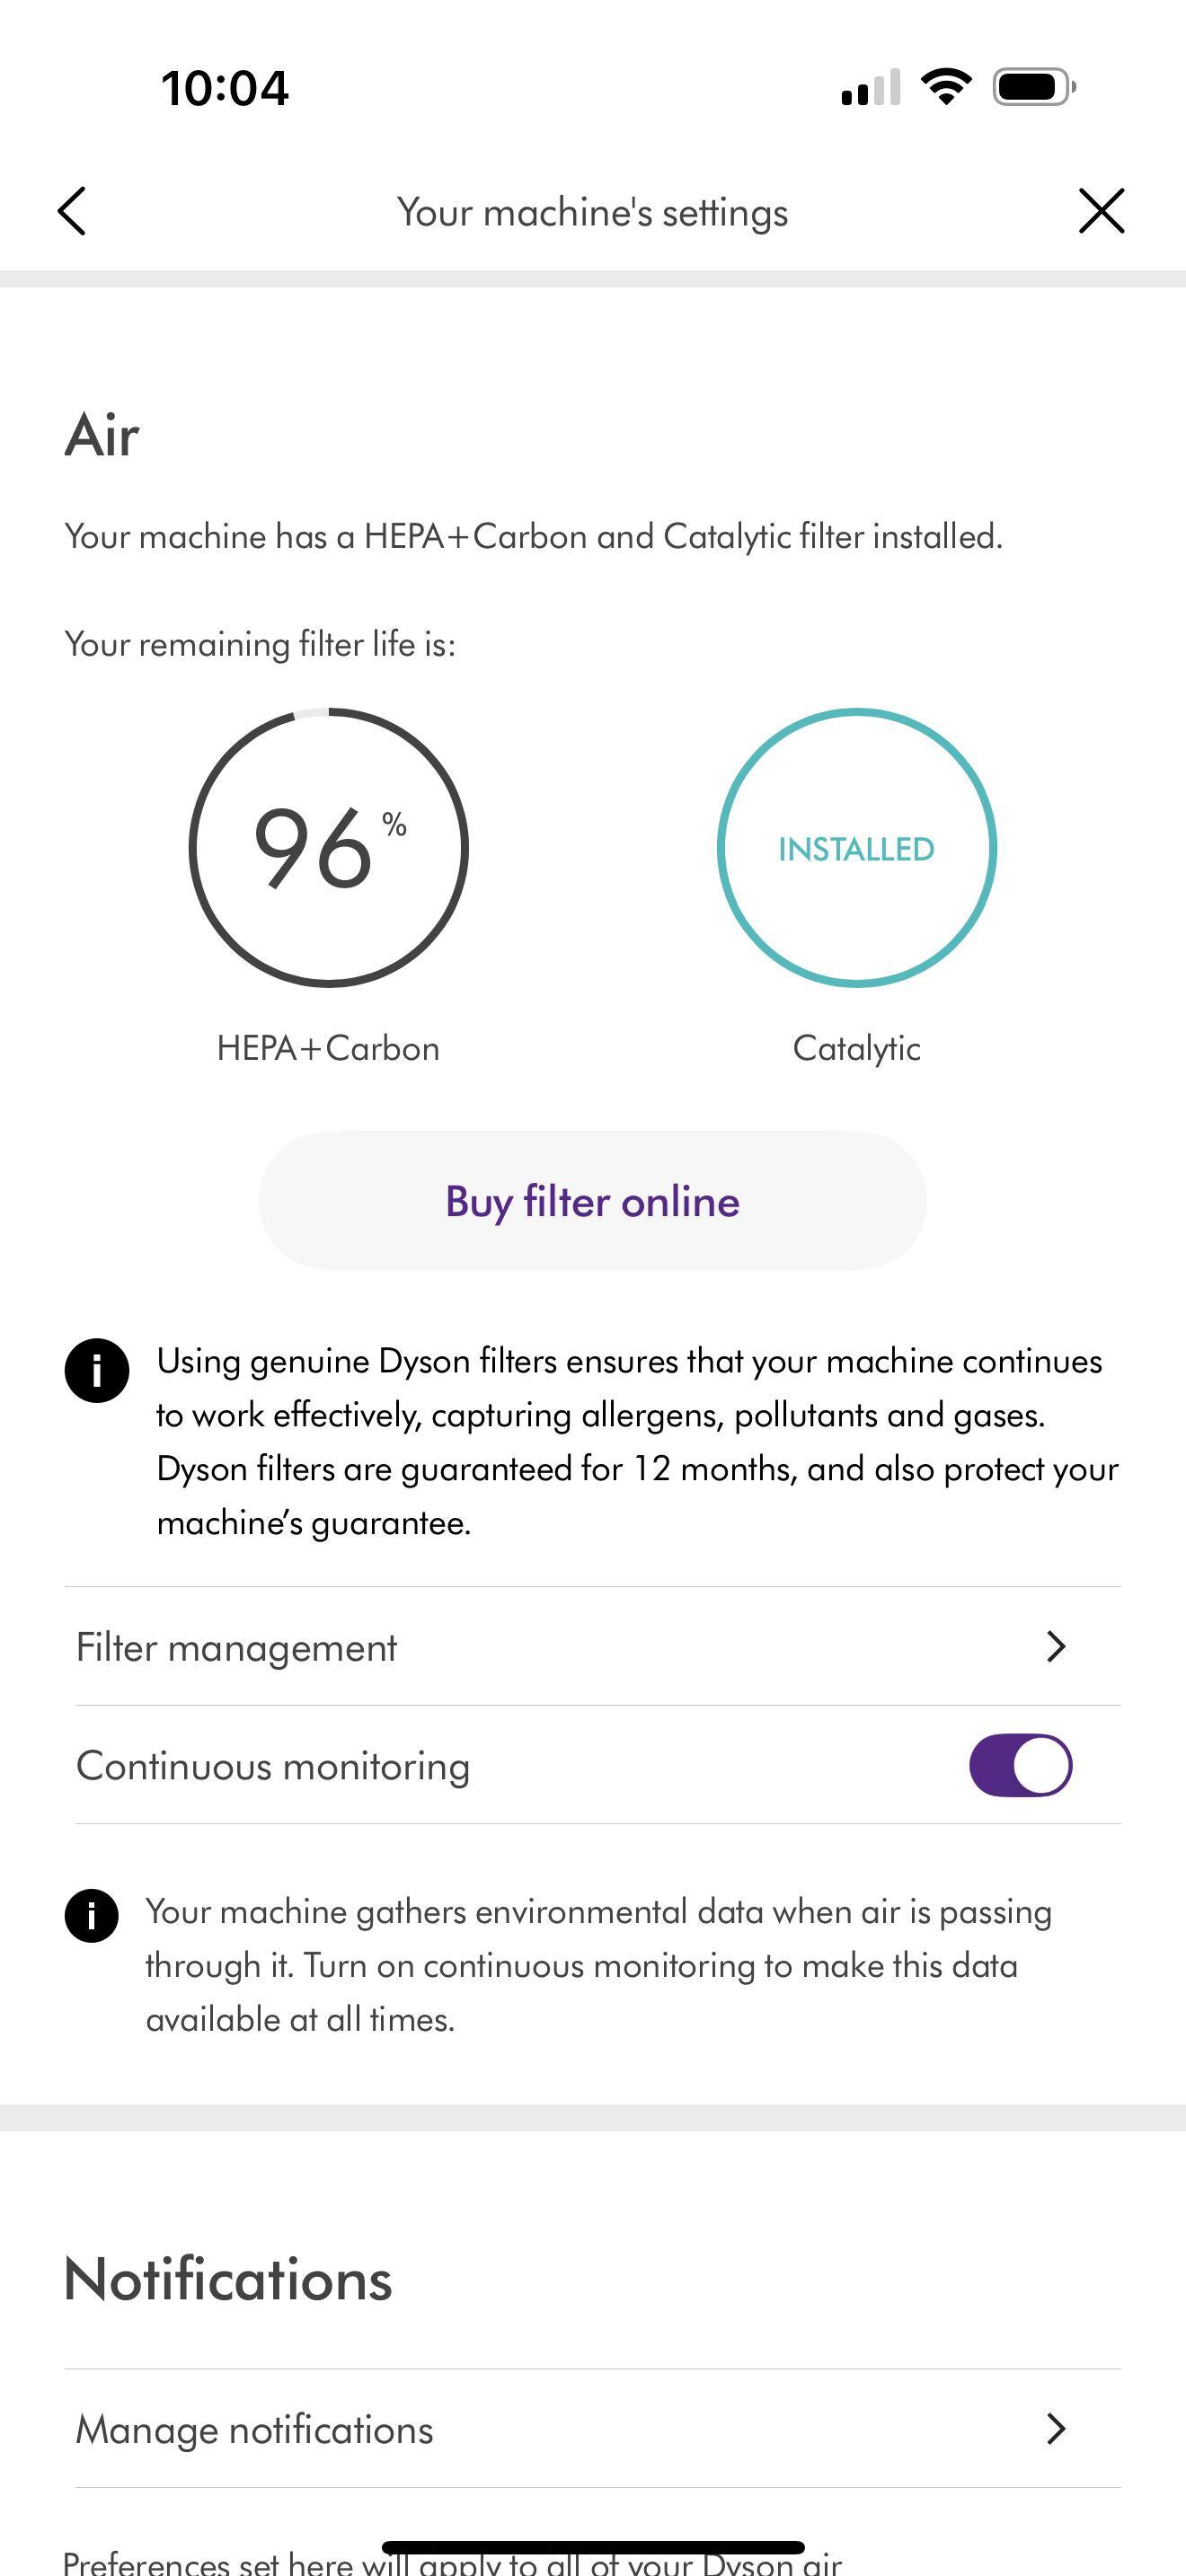Viewport: 1186px width, 2576px height.
Task: Close the machine settings screen
Action: [1101, 211]
